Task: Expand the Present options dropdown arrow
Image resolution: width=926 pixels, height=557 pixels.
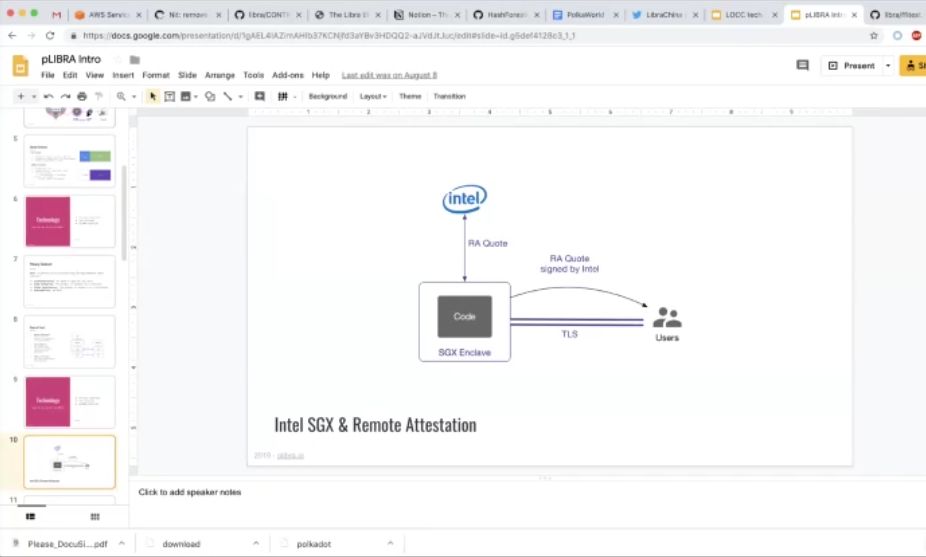Action: (888, 66)
